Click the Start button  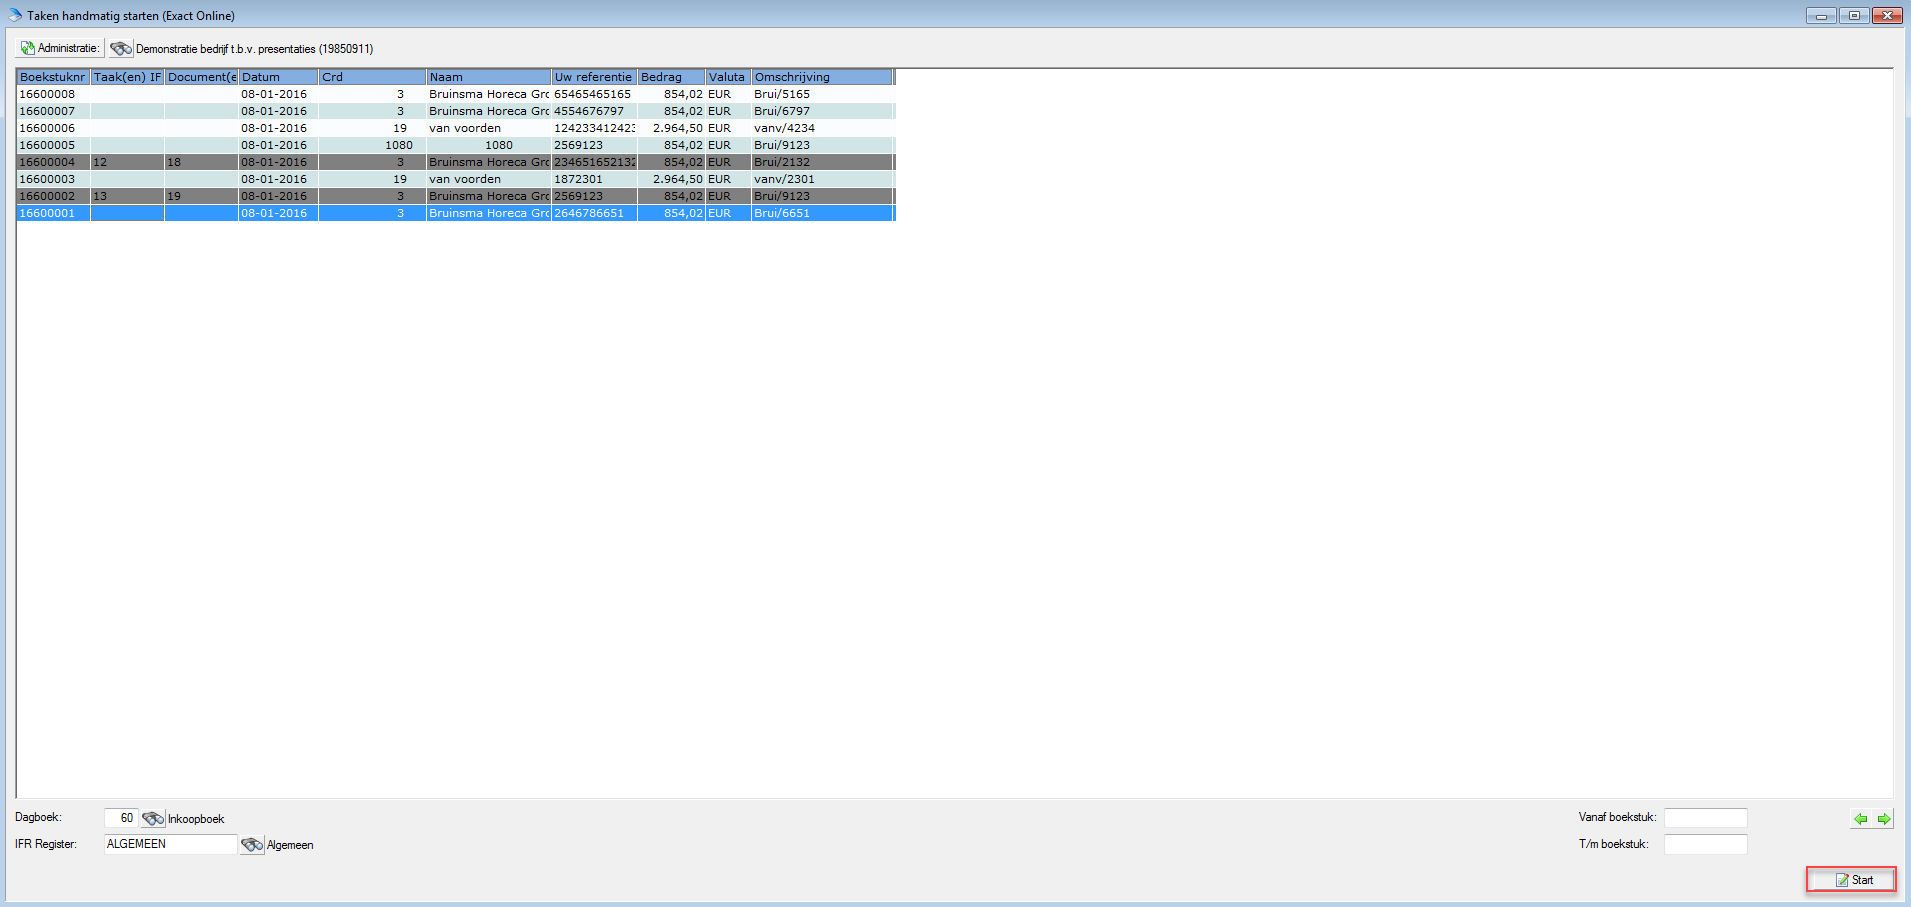1851,880
